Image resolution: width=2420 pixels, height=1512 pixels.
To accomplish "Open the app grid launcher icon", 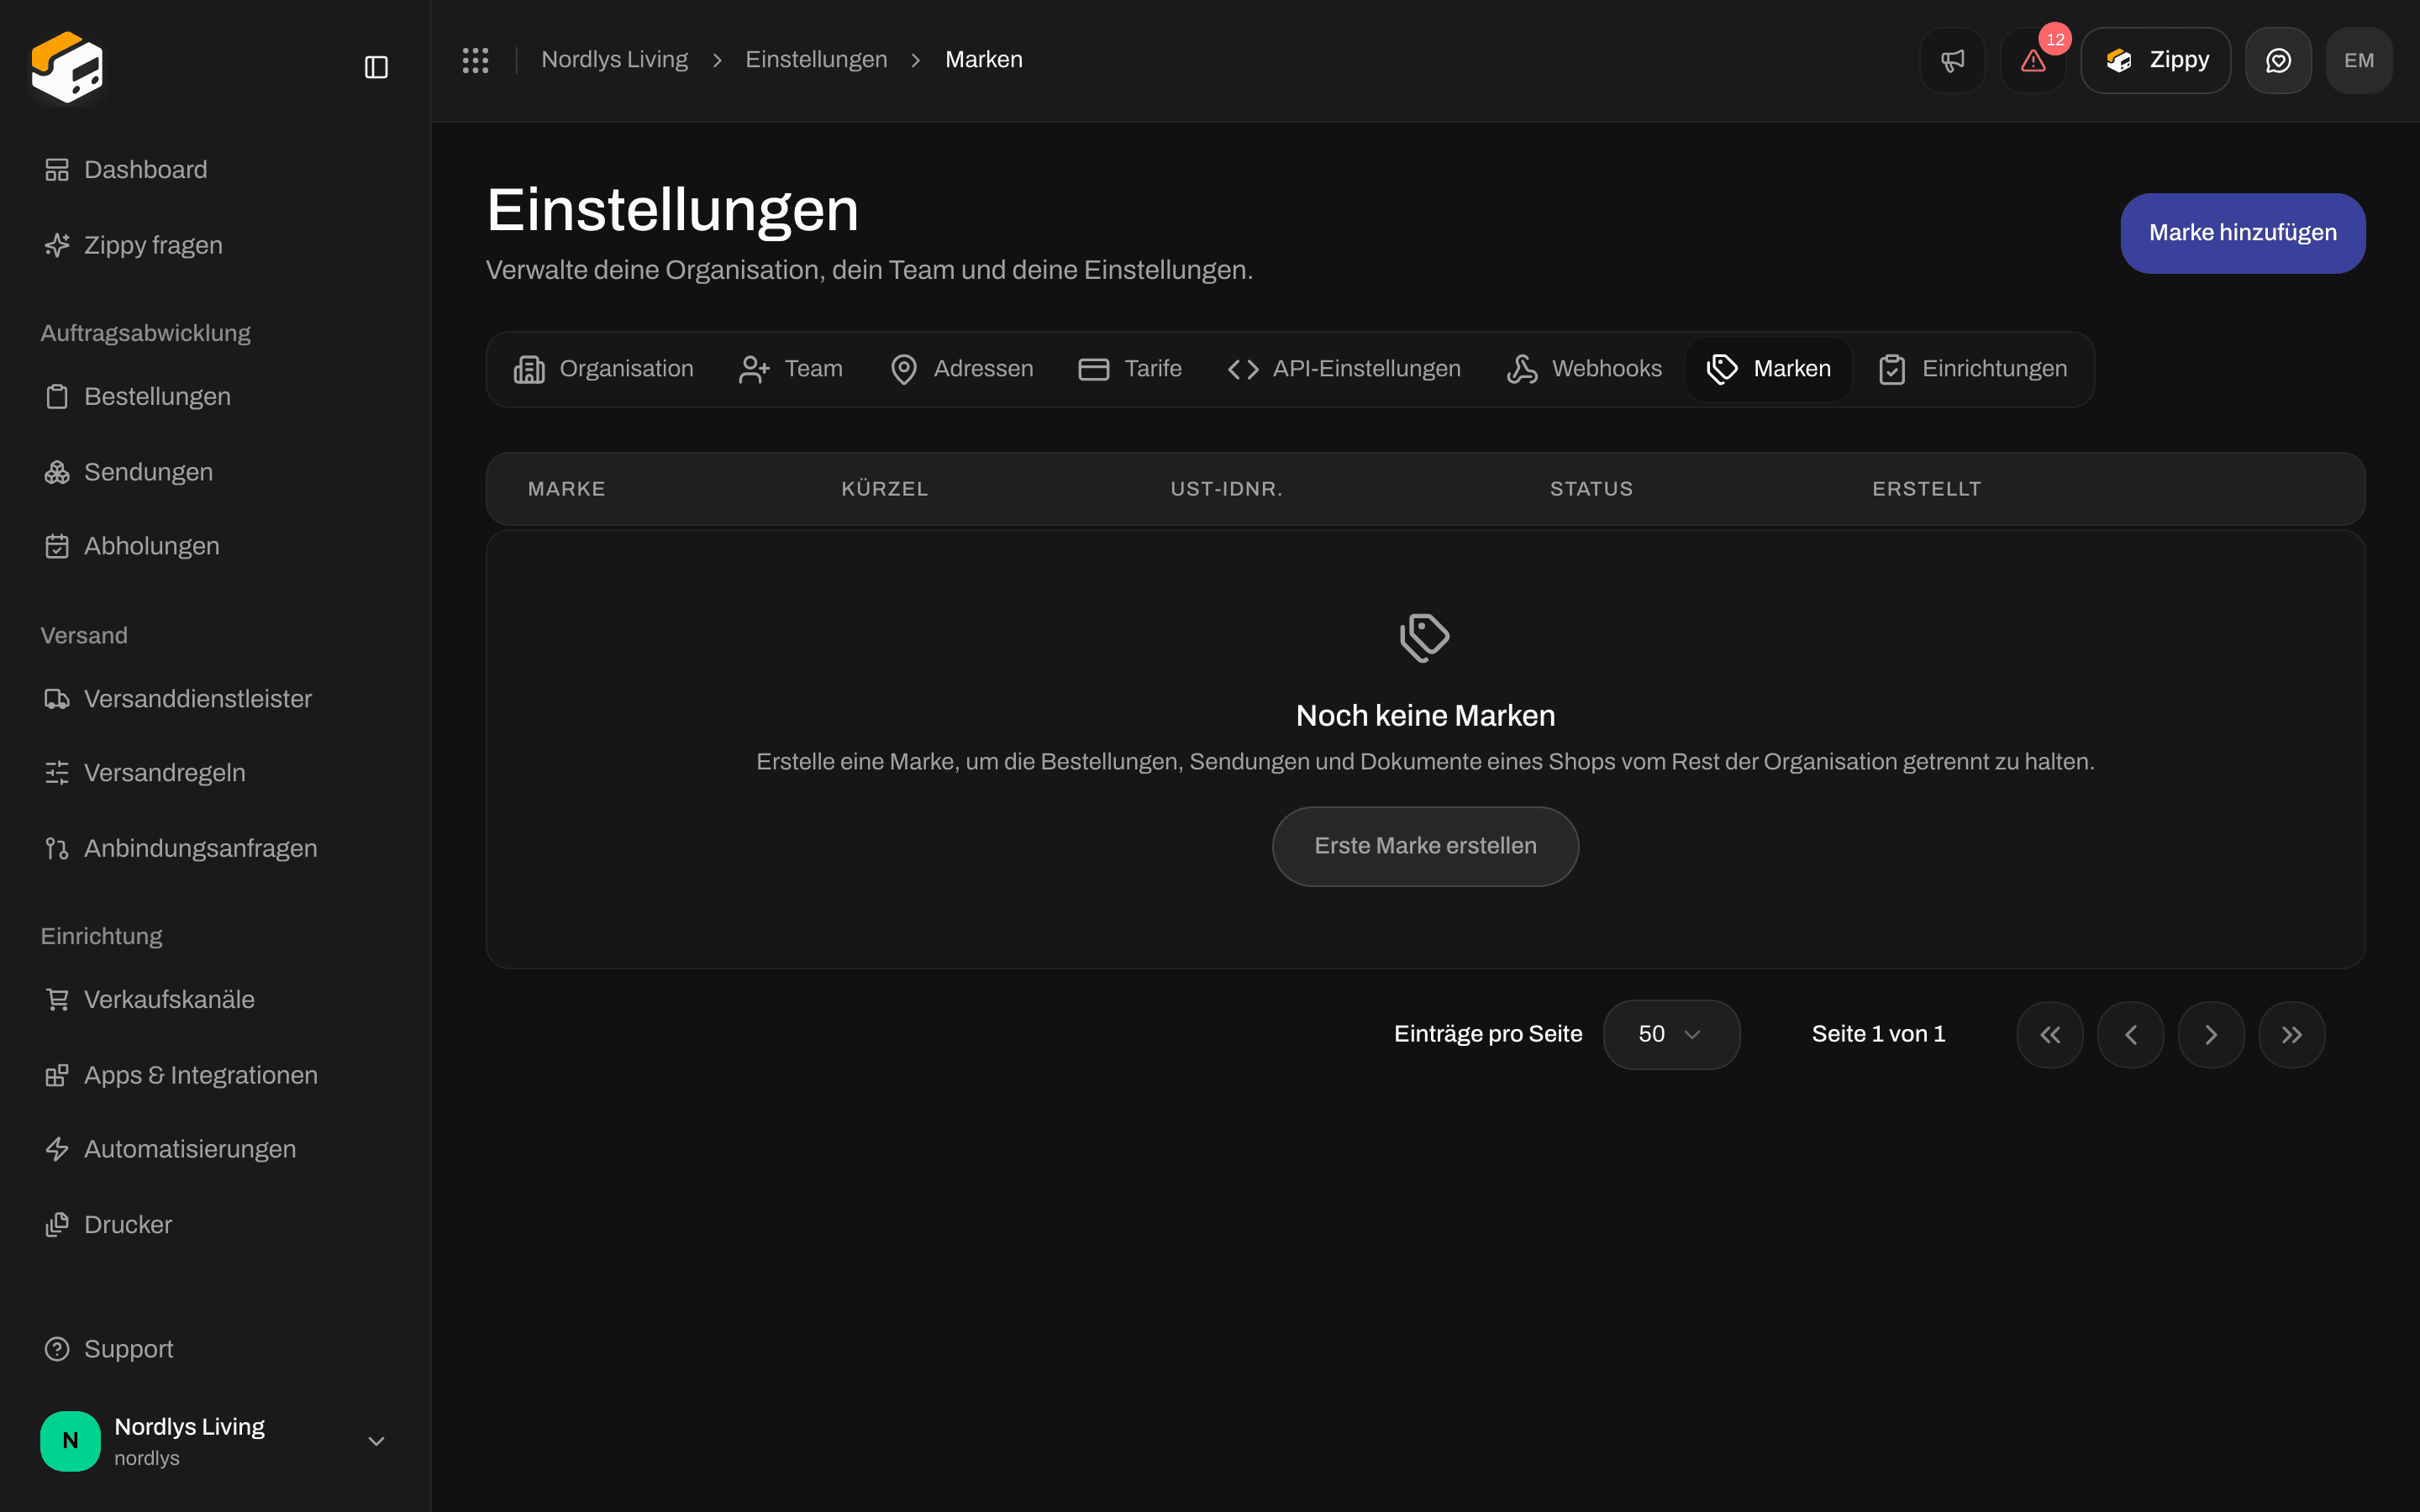I will click(475, 60).
